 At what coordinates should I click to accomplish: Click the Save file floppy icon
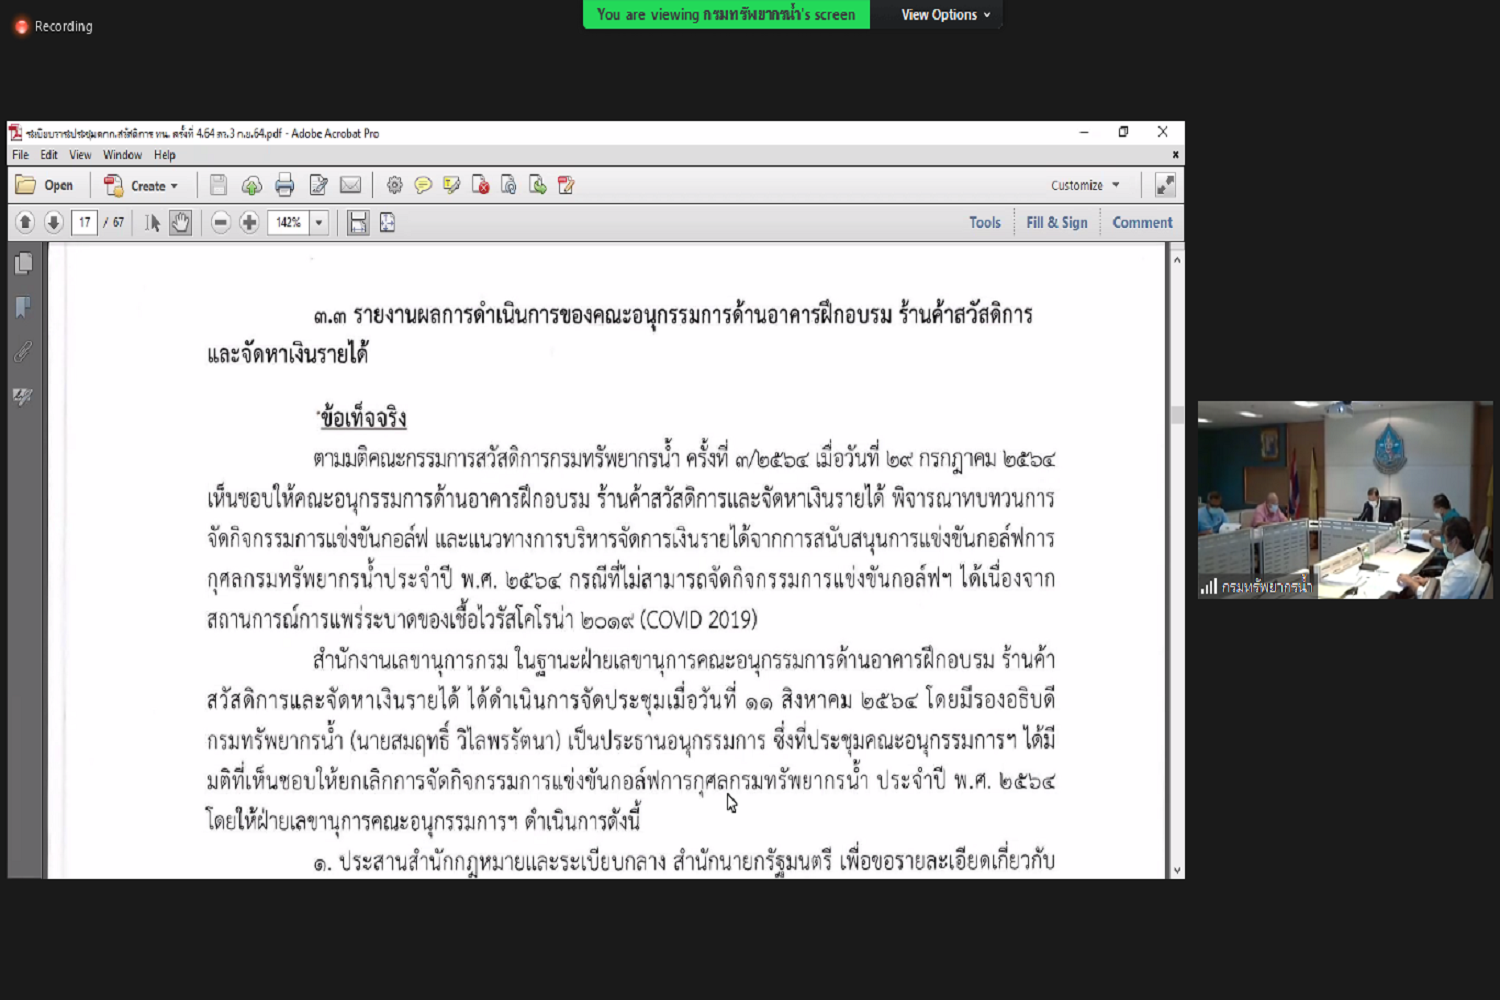click(218, 185)
